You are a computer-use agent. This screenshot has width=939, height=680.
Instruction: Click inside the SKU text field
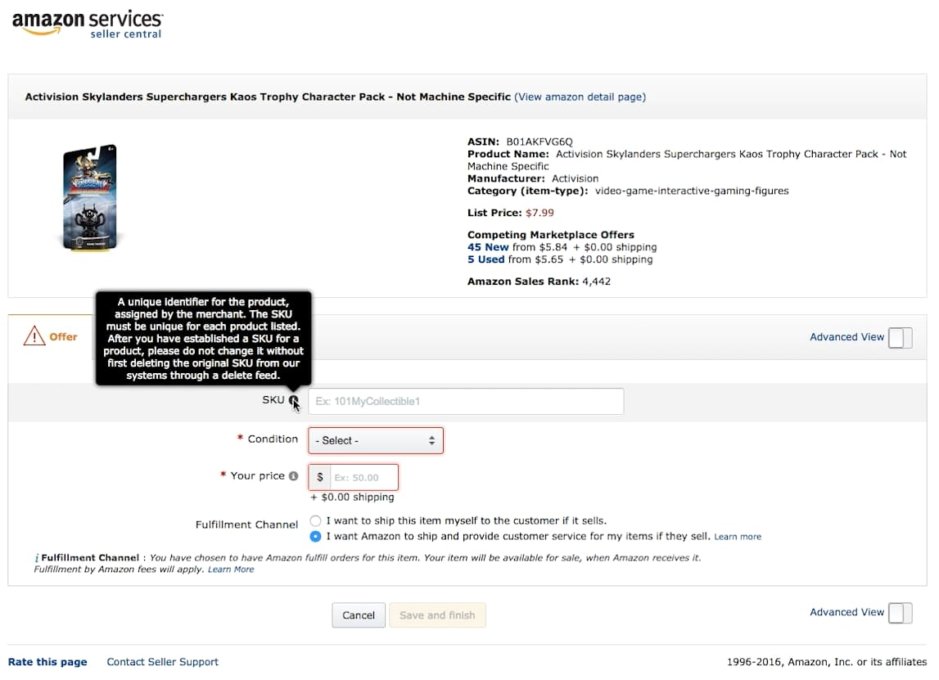click(465, 401)
